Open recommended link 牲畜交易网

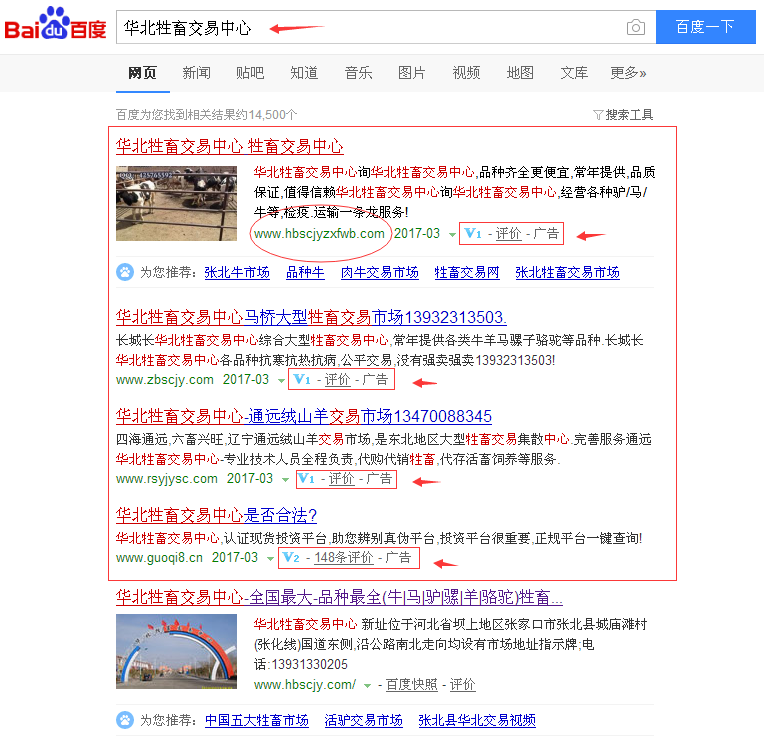tap(467, 272)
